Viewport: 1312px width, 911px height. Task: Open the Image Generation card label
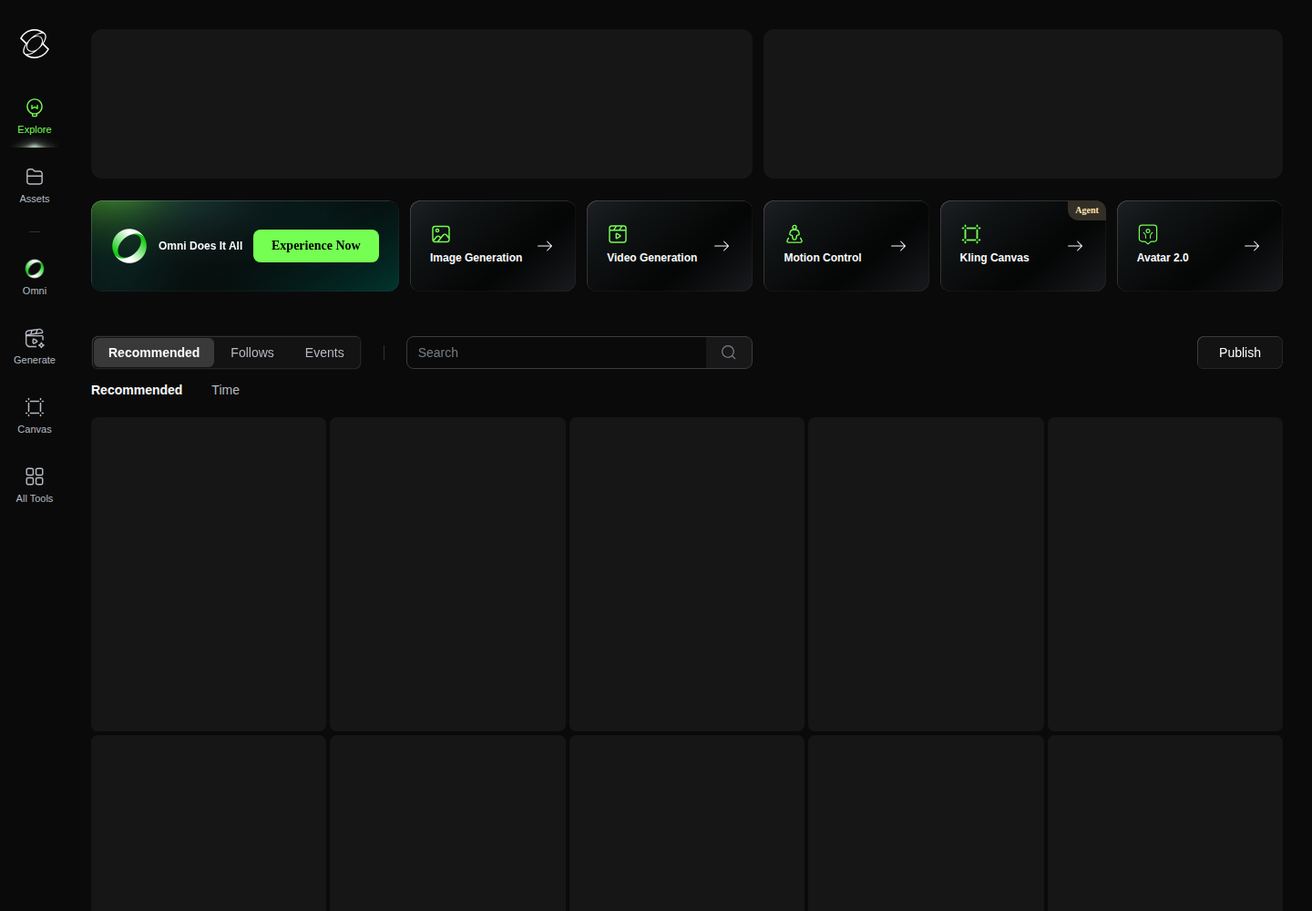coord(476,258)
